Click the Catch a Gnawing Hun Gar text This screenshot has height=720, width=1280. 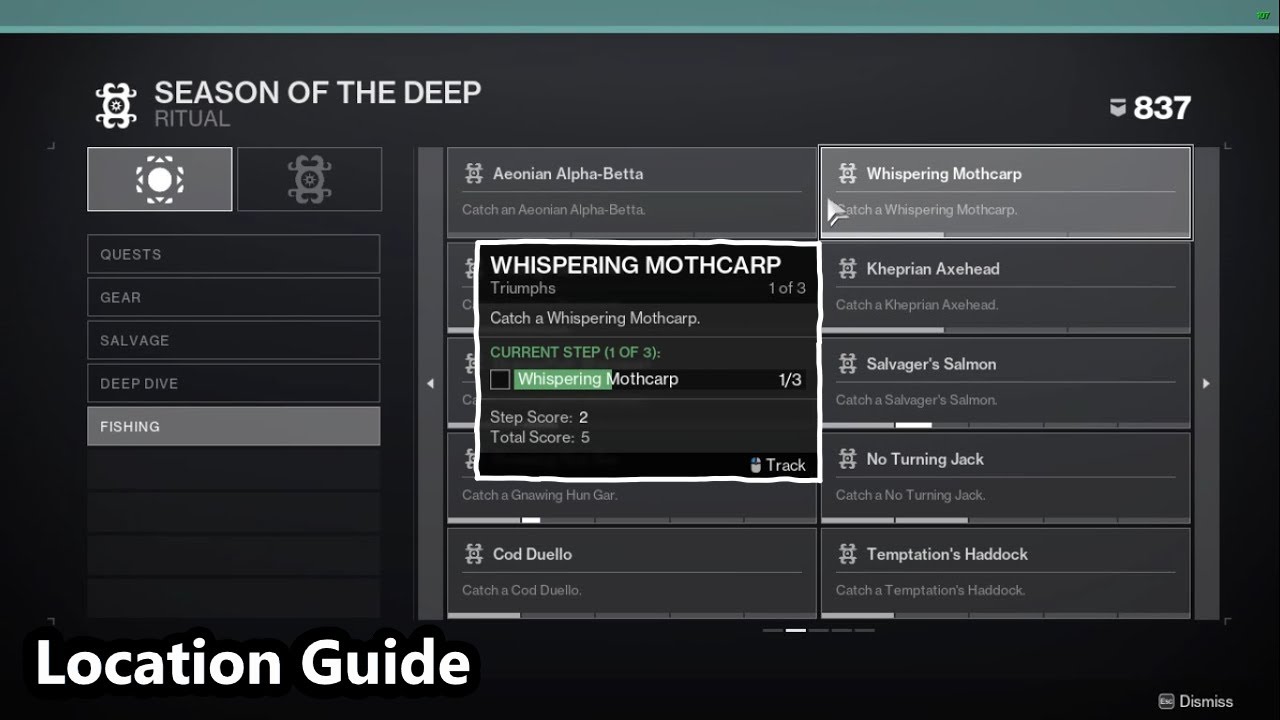point(540,495)
